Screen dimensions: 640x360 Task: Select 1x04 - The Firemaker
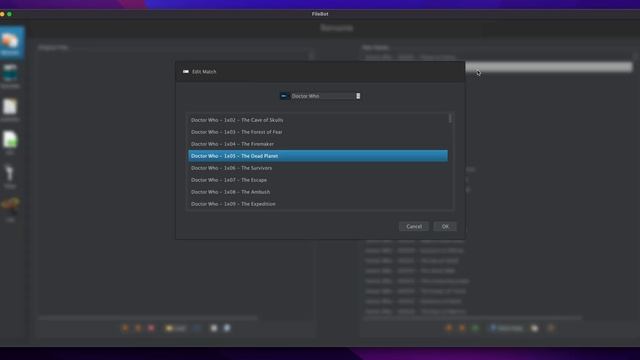click(318, 144)
